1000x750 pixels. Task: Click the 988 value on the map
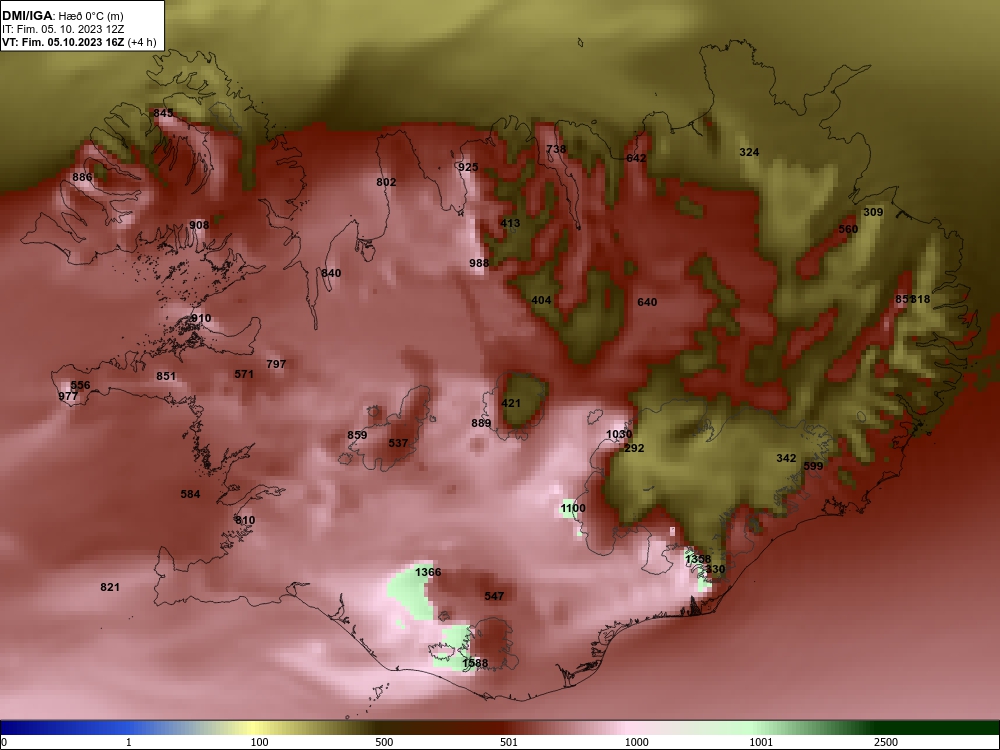[x=479, y=263]
